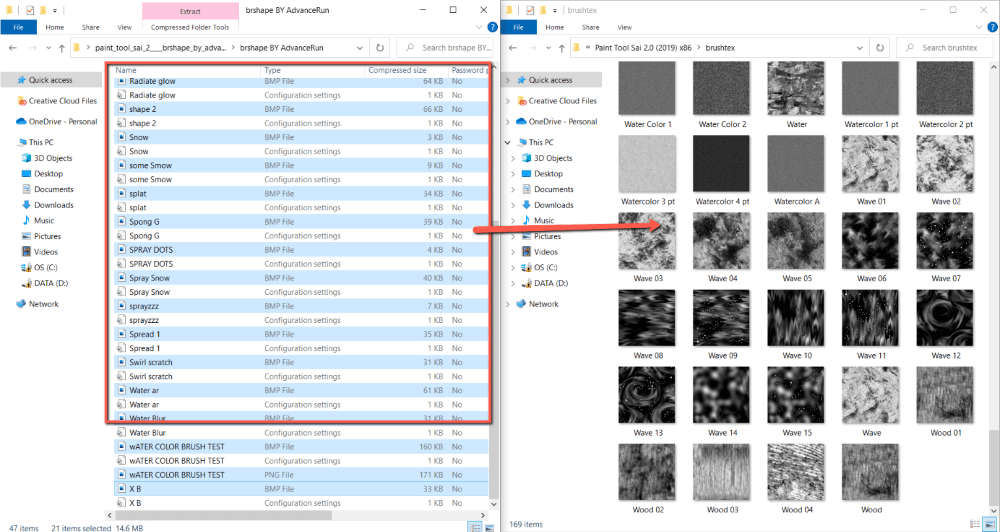This screenshot has height=532, width=1000.
Task: Expand Quick access in brushtex sidebar
Action: 508,80
